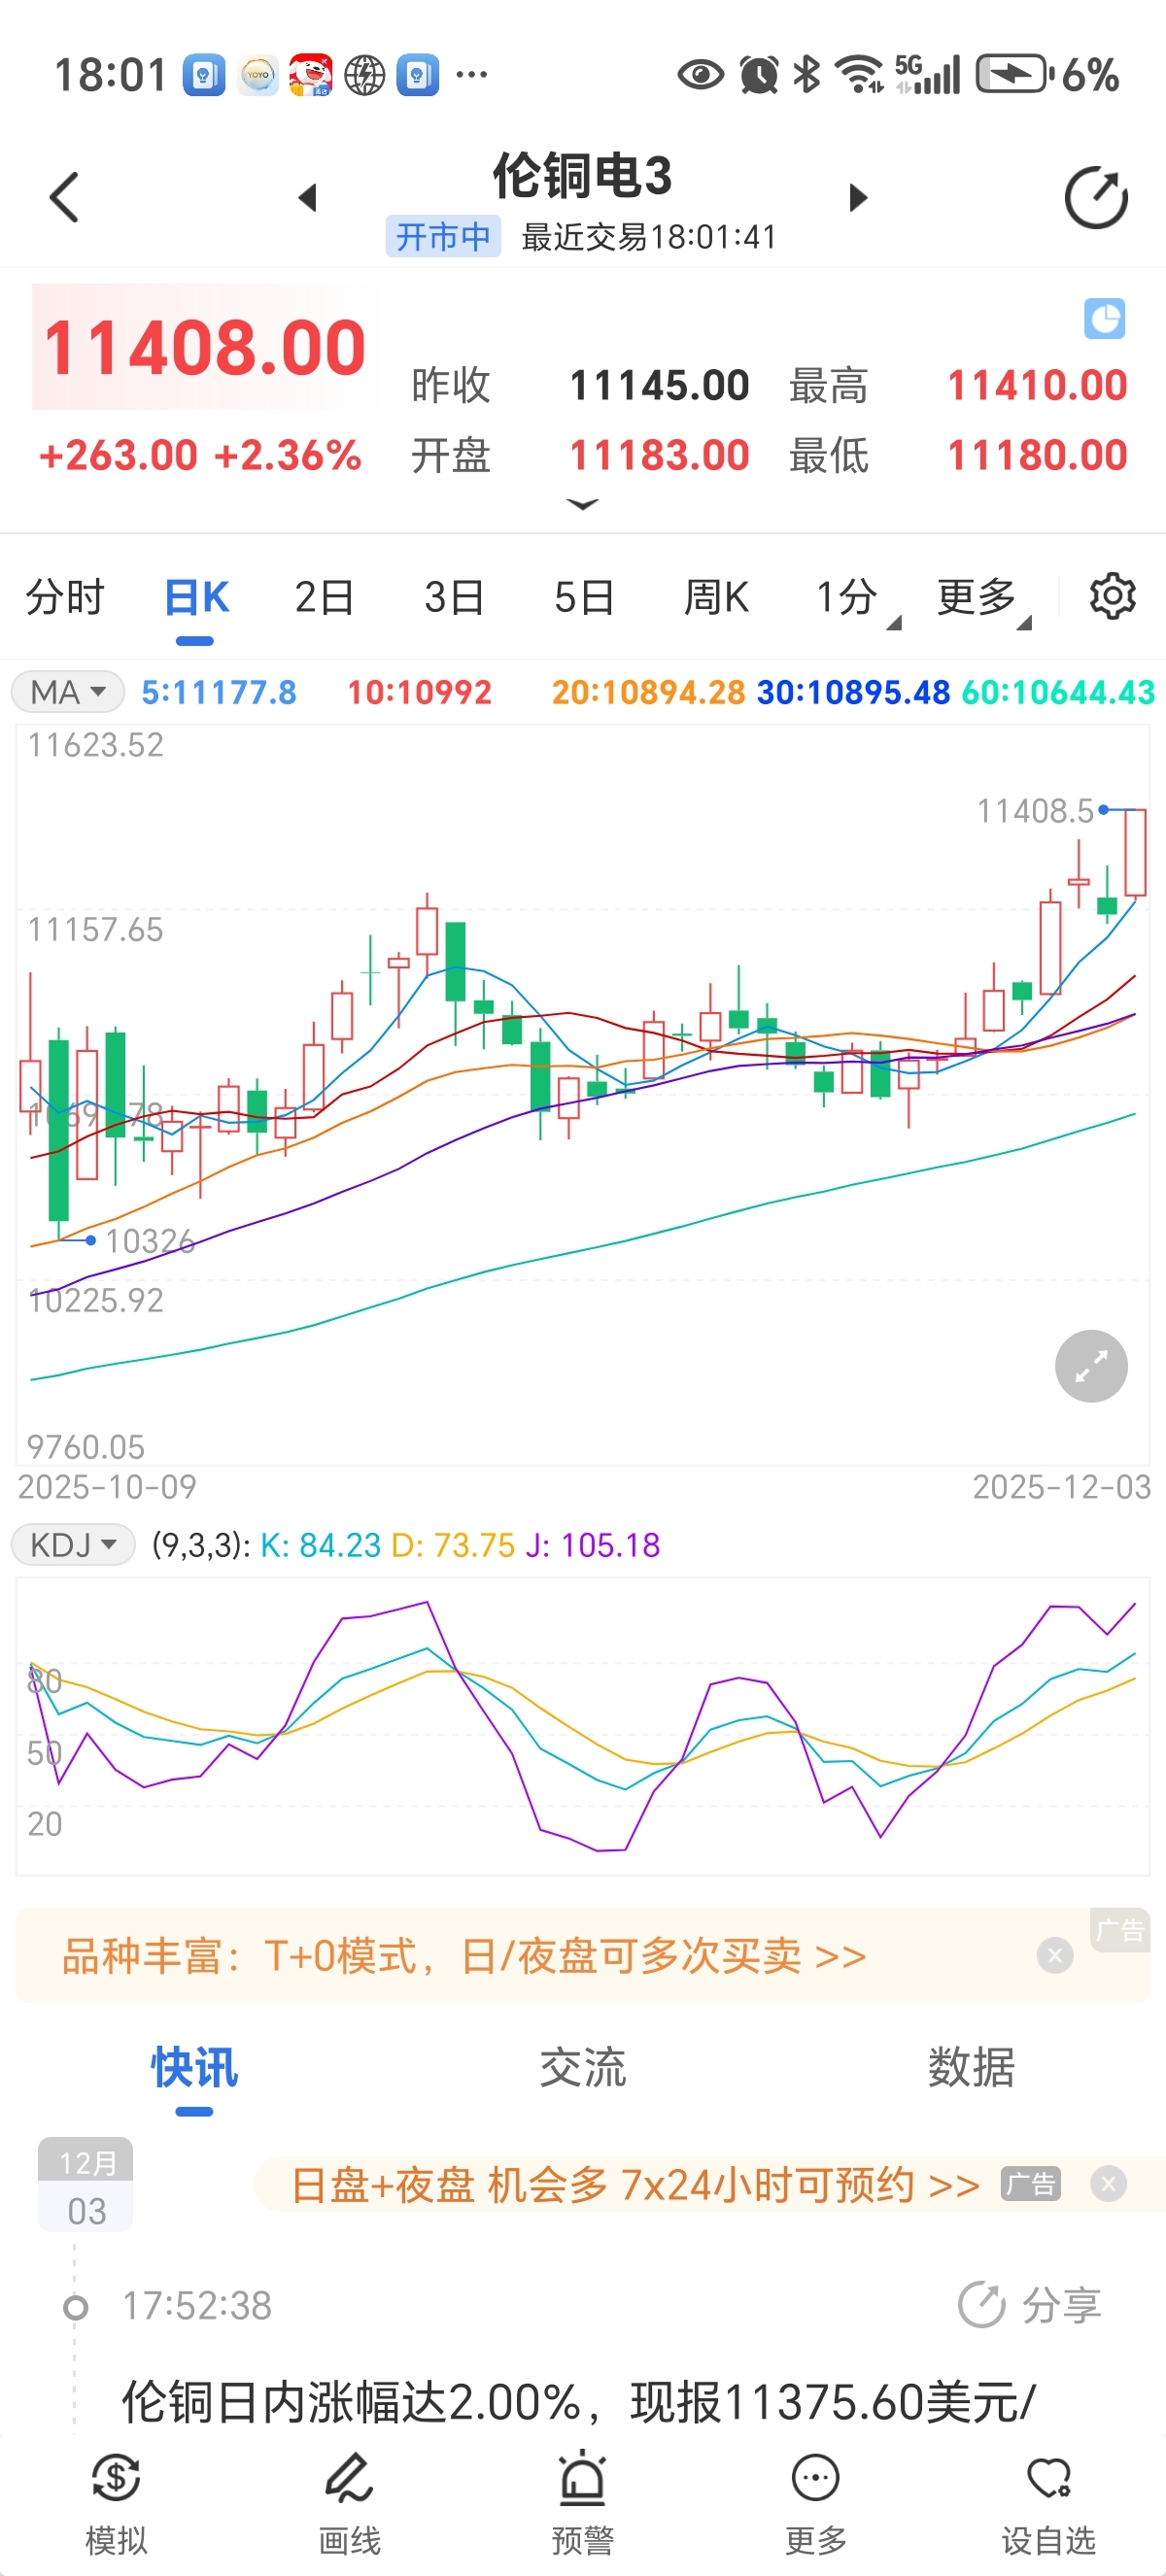The width and height of the screenshot is (1166, 2576).
Task: Open the KDJ indicator dropdown
Action: point(73,1545)
